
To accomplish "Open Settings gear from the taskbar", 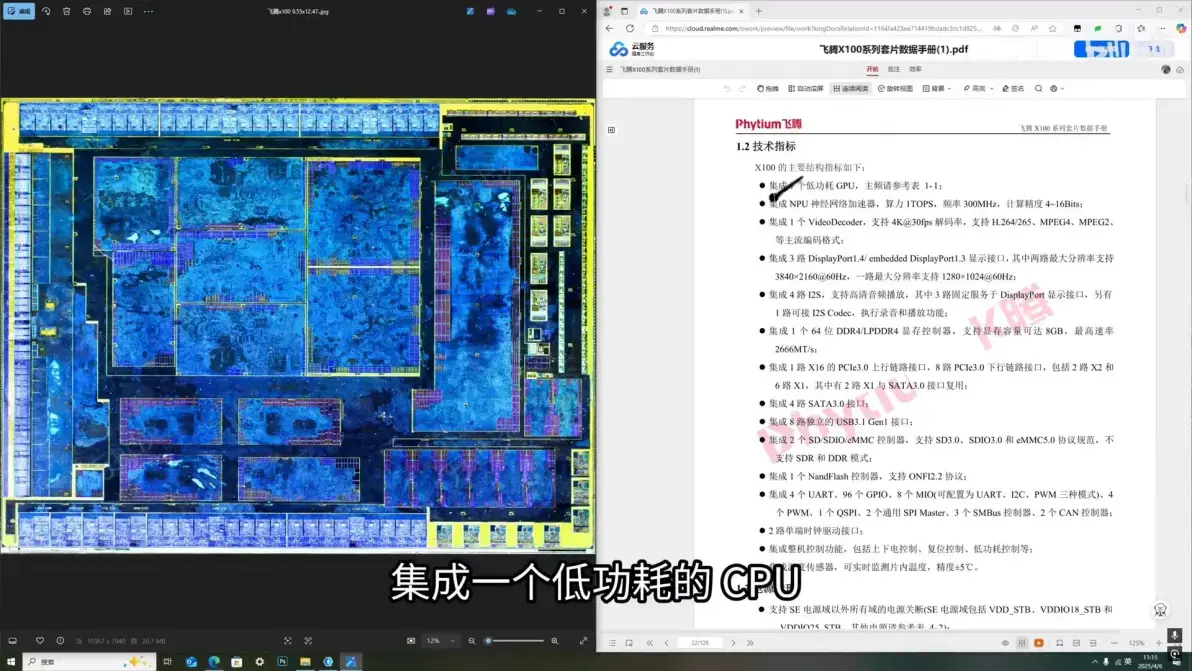I will [260, 662].
